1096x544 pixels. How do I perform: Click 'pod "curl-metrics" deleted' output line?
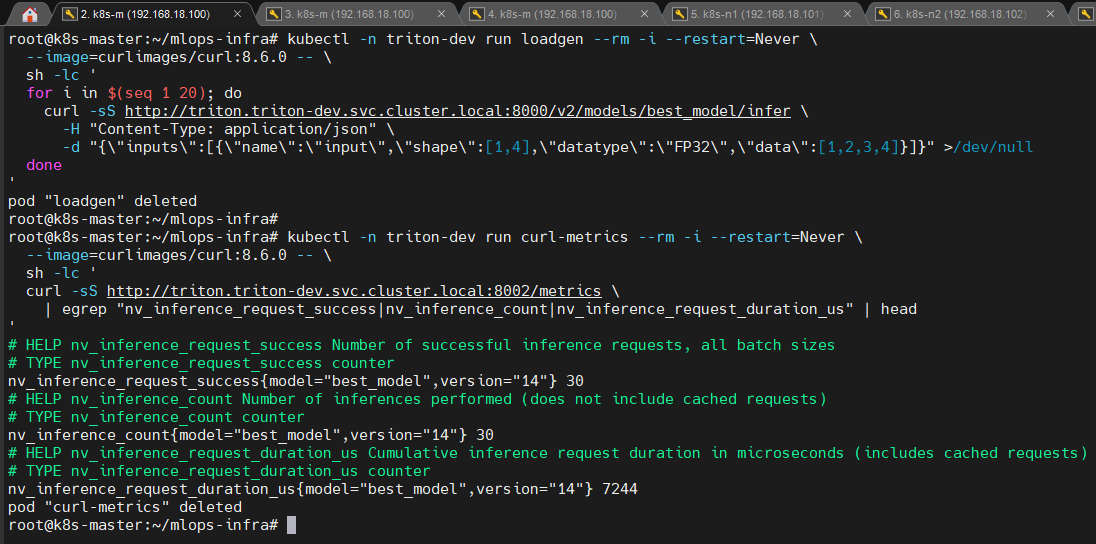125,506
